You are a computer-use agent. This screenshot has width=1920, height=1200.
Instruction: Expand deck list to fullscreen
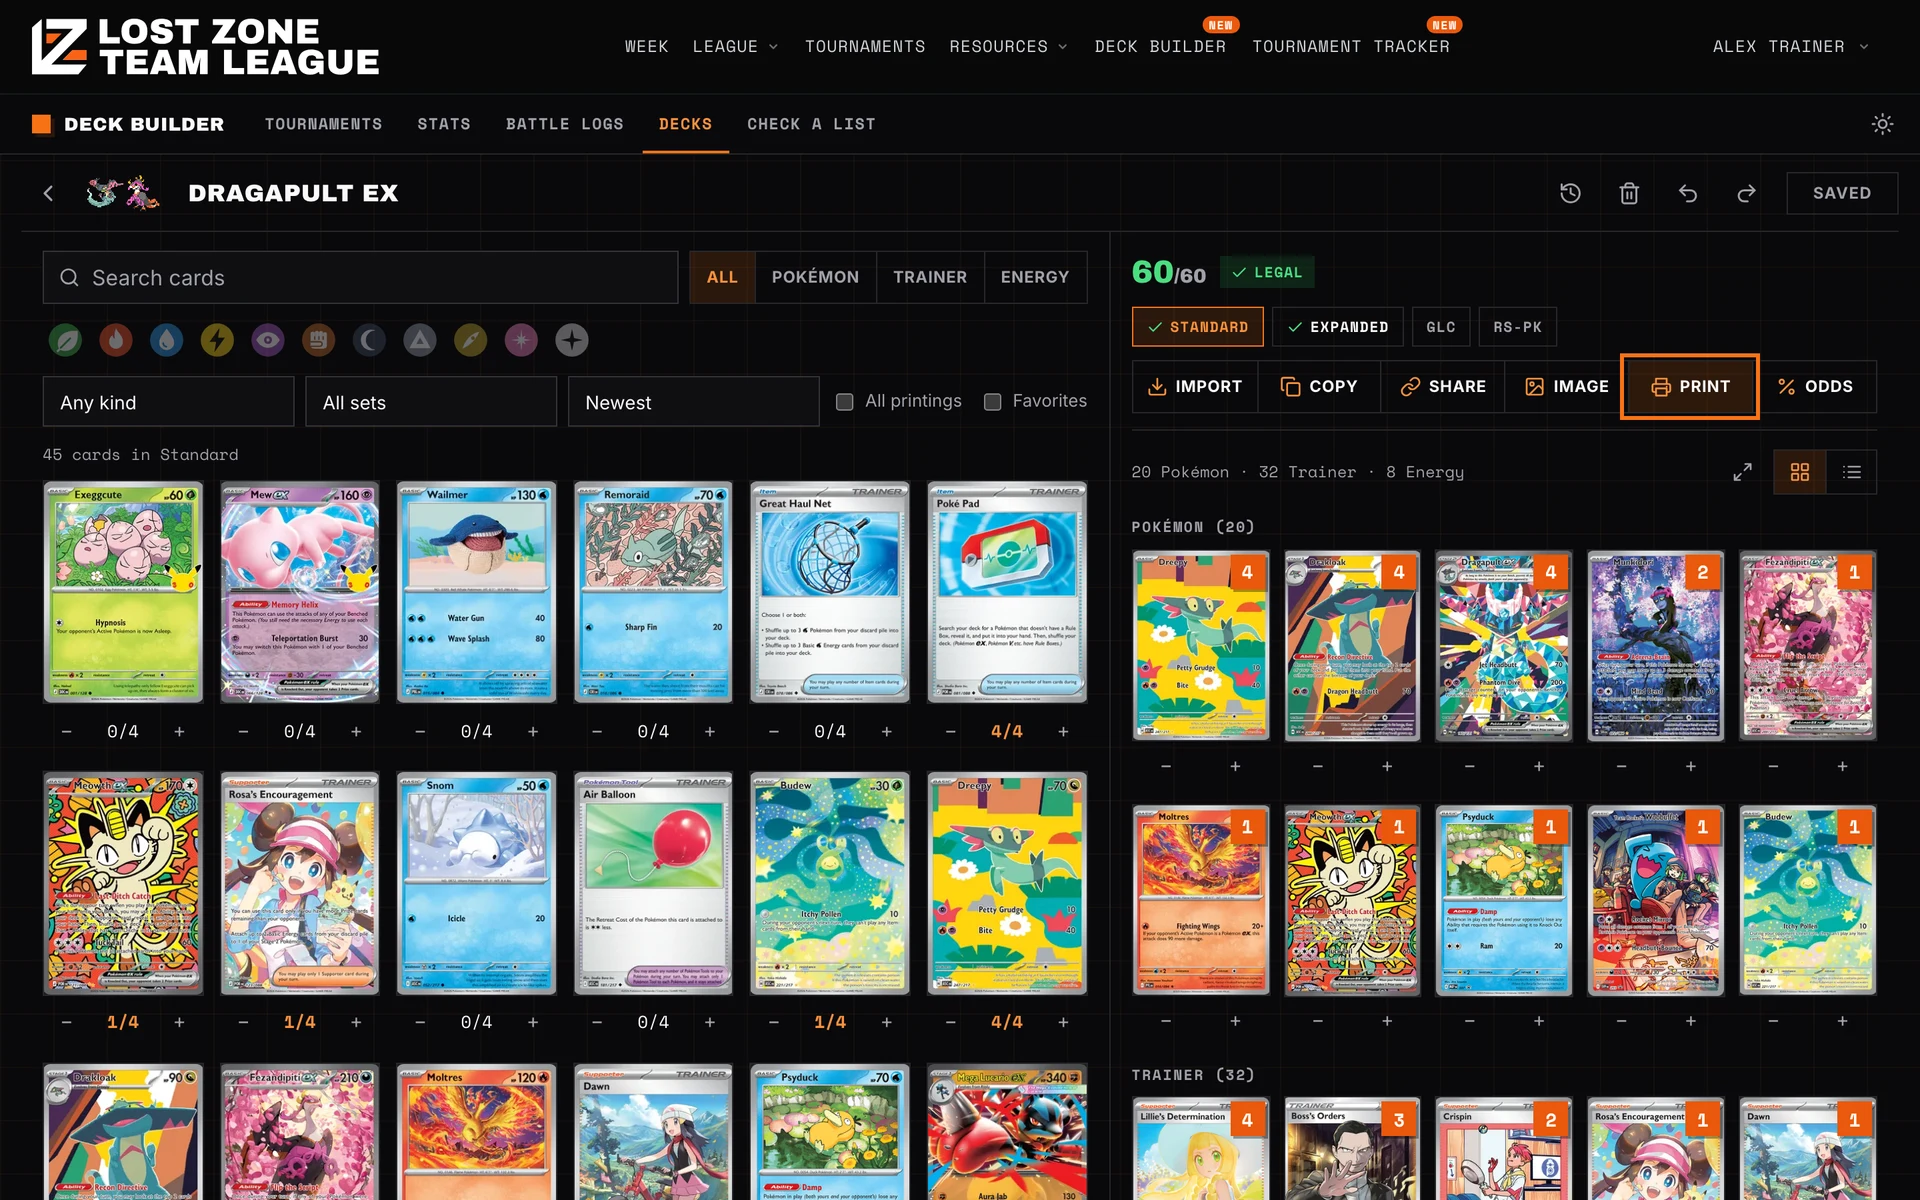click(1742, 472)
